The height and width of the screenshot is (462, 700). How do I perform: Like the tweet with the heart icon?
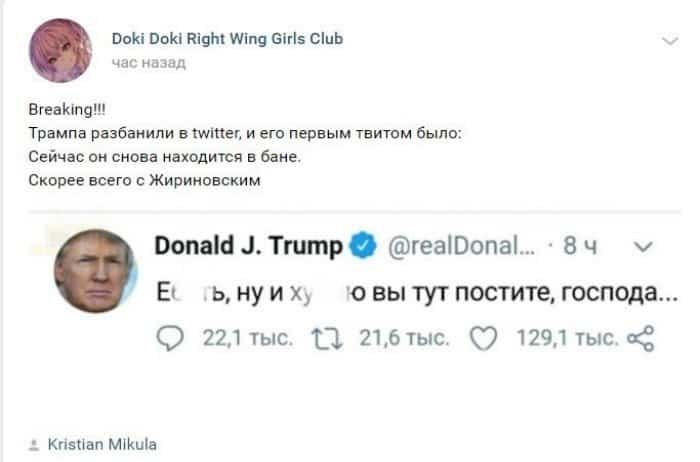[x=484, y=338]
